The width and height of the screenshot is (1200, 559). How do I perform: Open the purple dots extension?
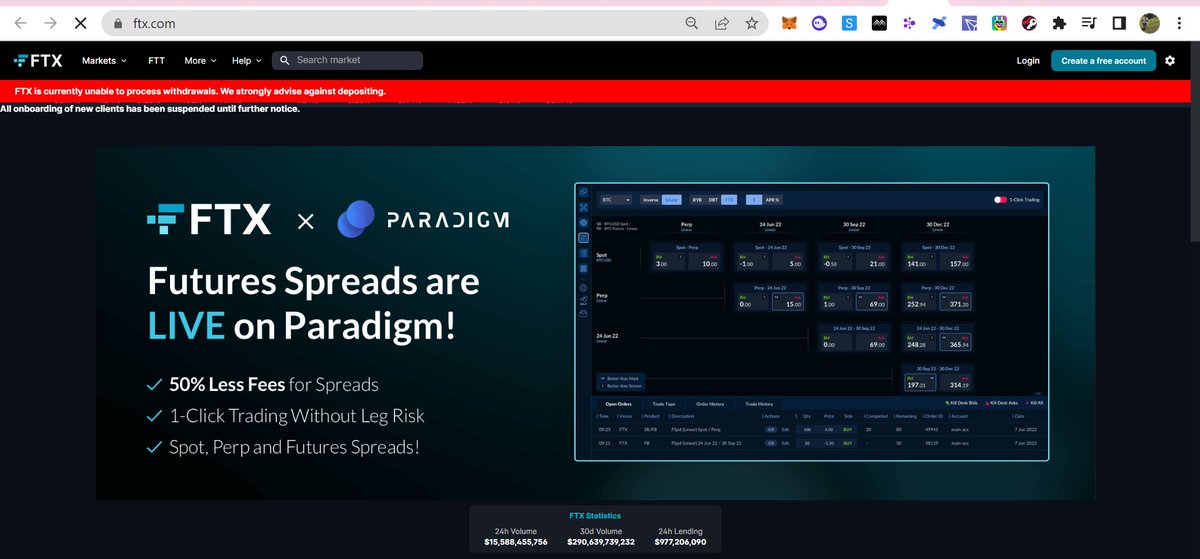[x=908, y=23]
